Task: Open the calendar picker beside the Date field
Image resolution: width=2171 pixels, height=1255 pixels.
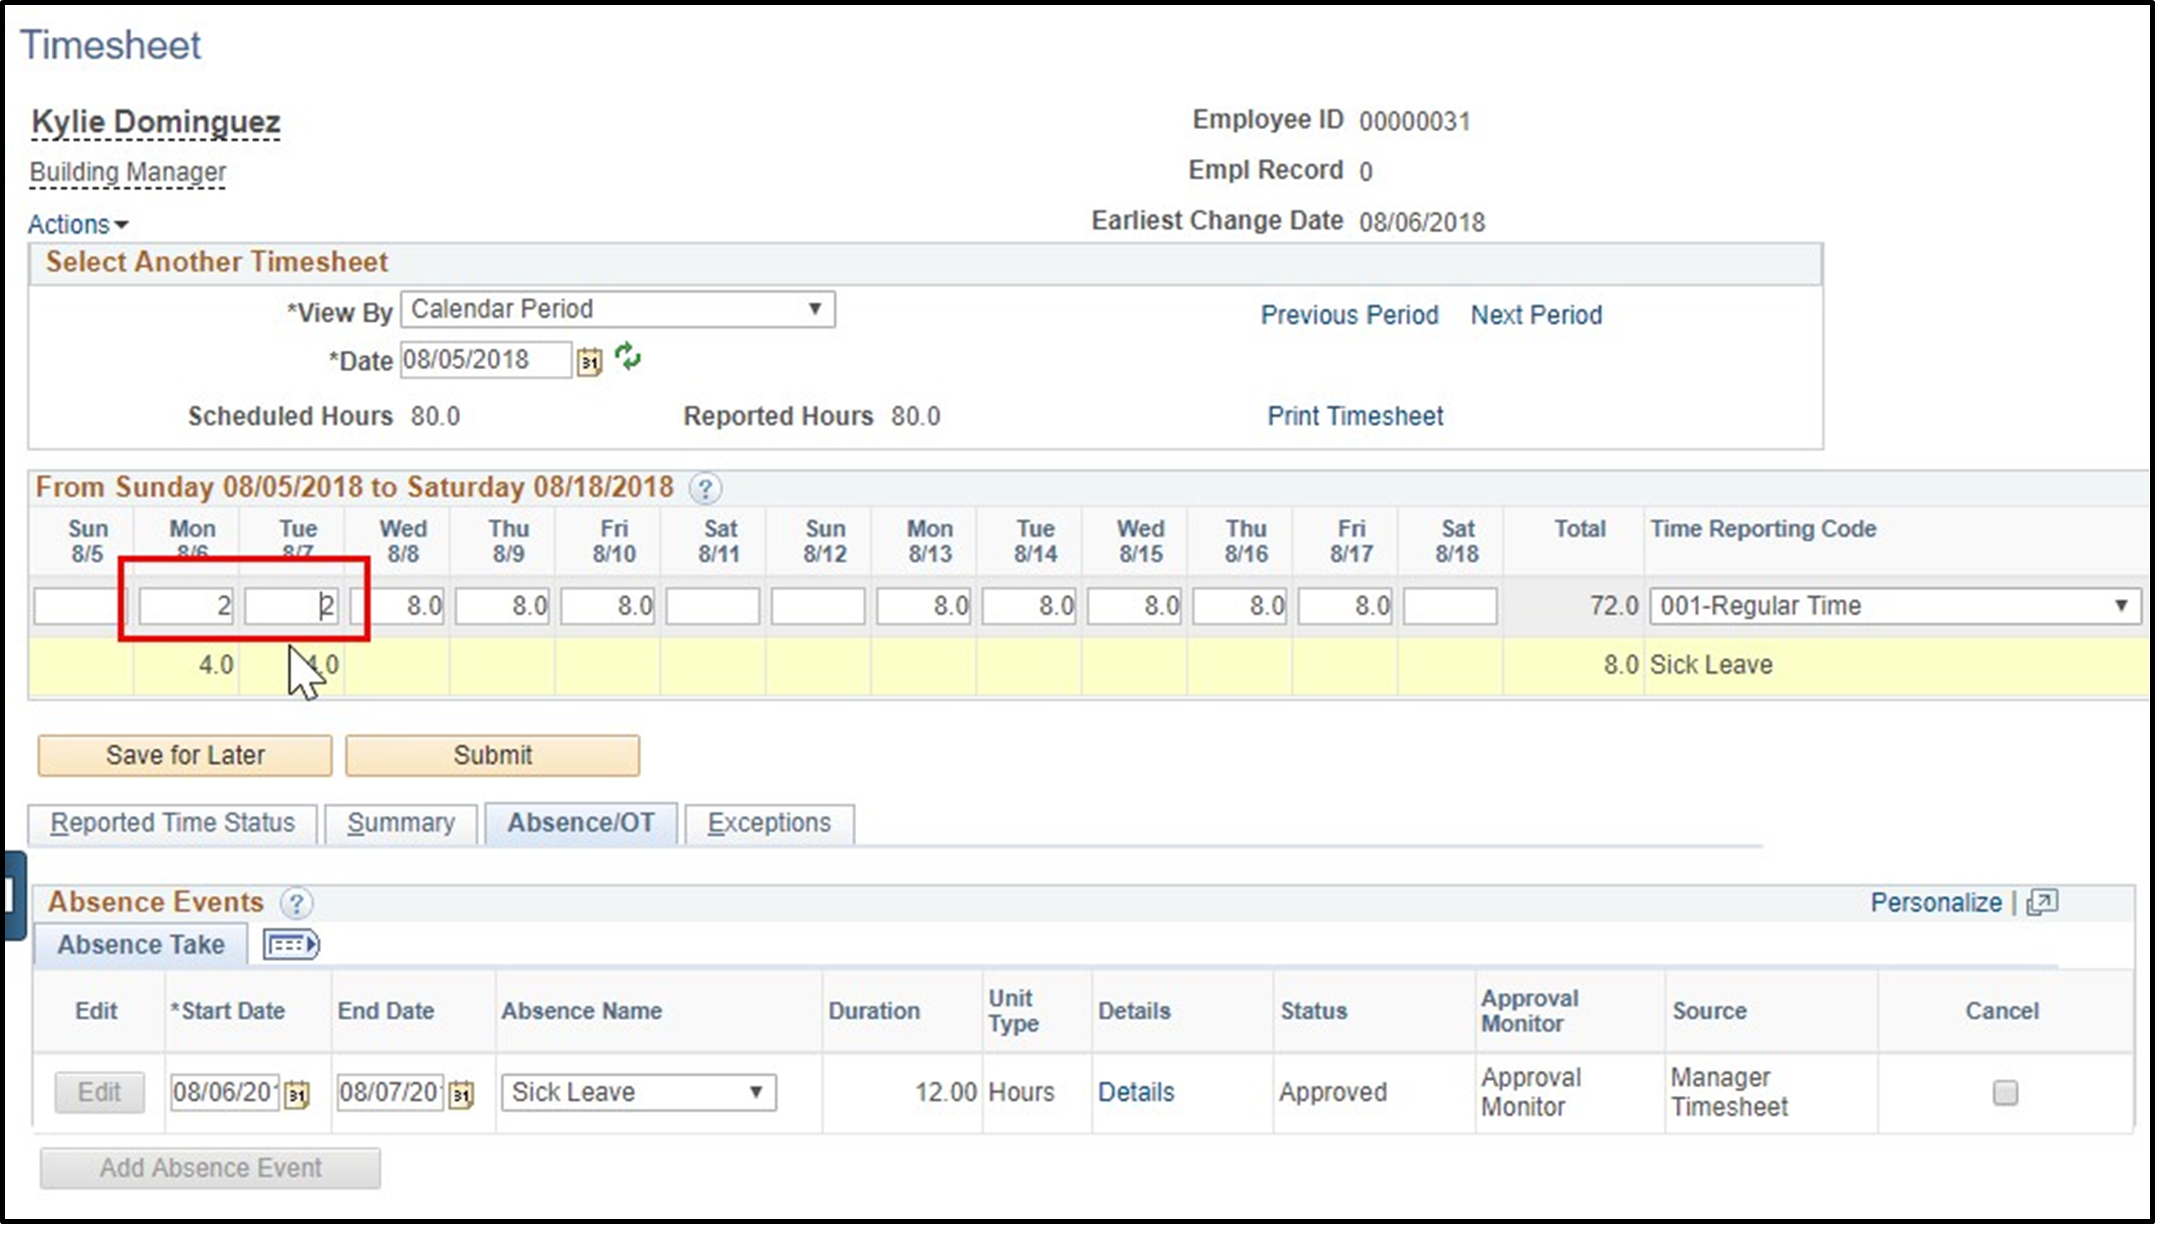Action: pos(590,360)
